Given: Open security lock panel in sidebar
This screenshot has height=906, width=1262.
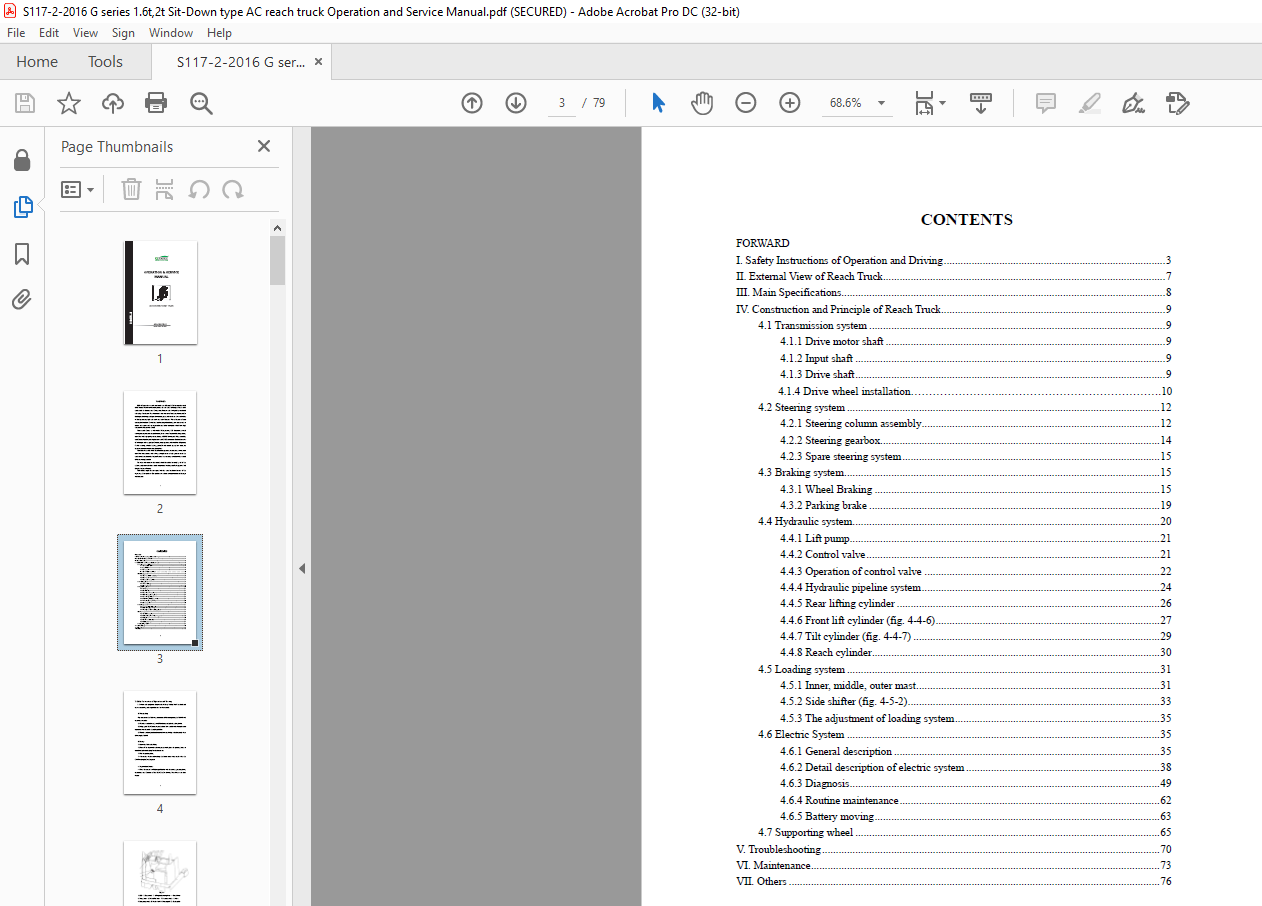Looking at the screenshot, I should tap(22, 161).
